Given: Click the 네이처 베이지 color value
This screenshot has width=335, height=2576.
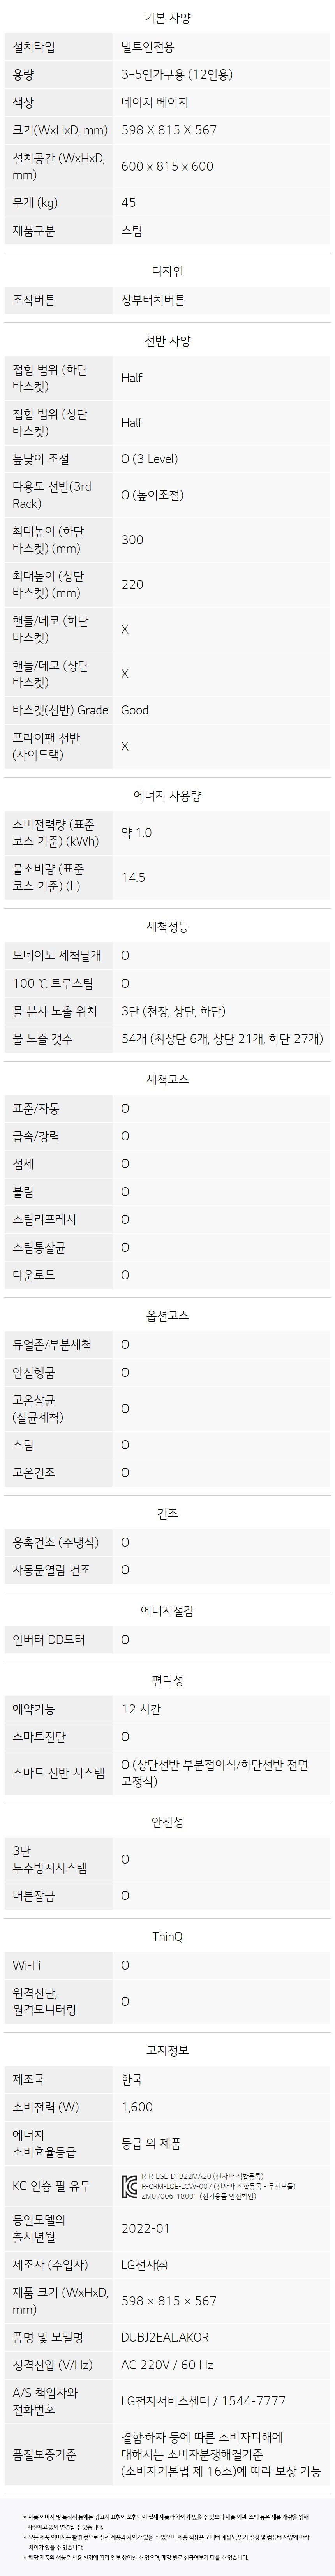Looking at the screenshot, I should pyautogui.click(x=155, y=102).
